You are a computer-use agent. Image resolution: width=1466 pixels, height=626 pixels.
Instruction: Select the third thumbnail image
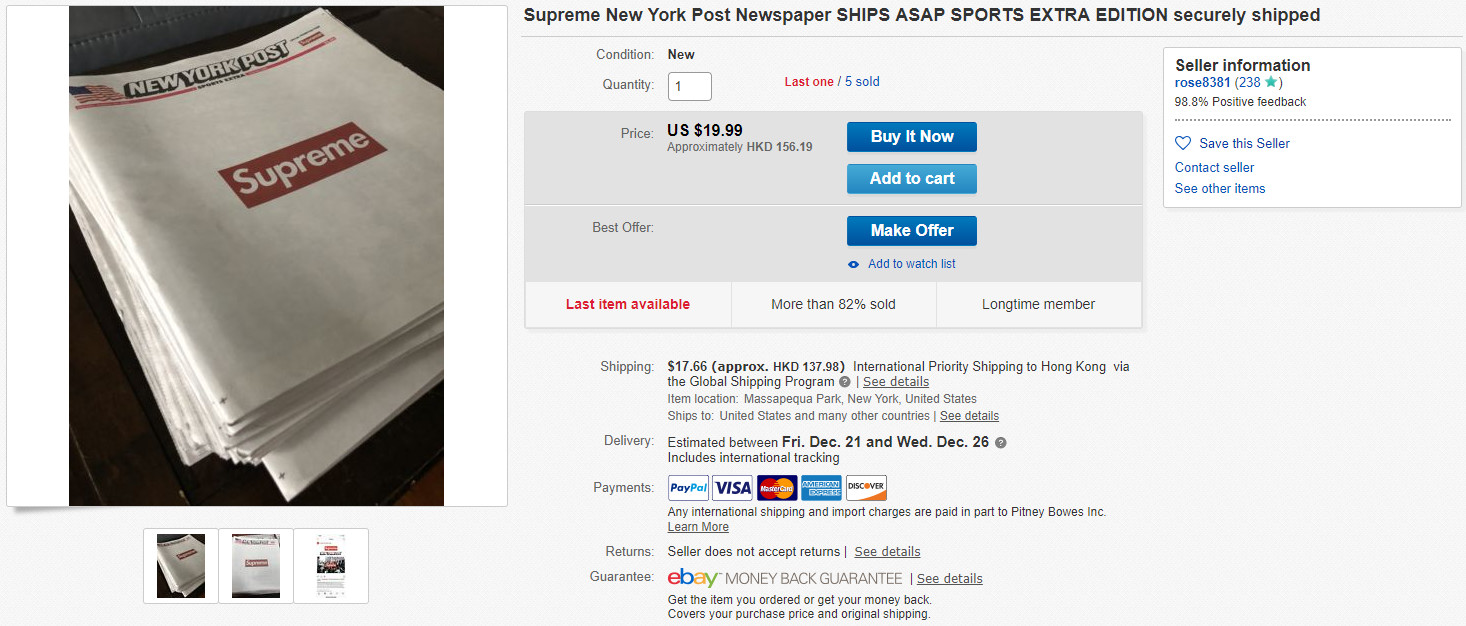331,566
